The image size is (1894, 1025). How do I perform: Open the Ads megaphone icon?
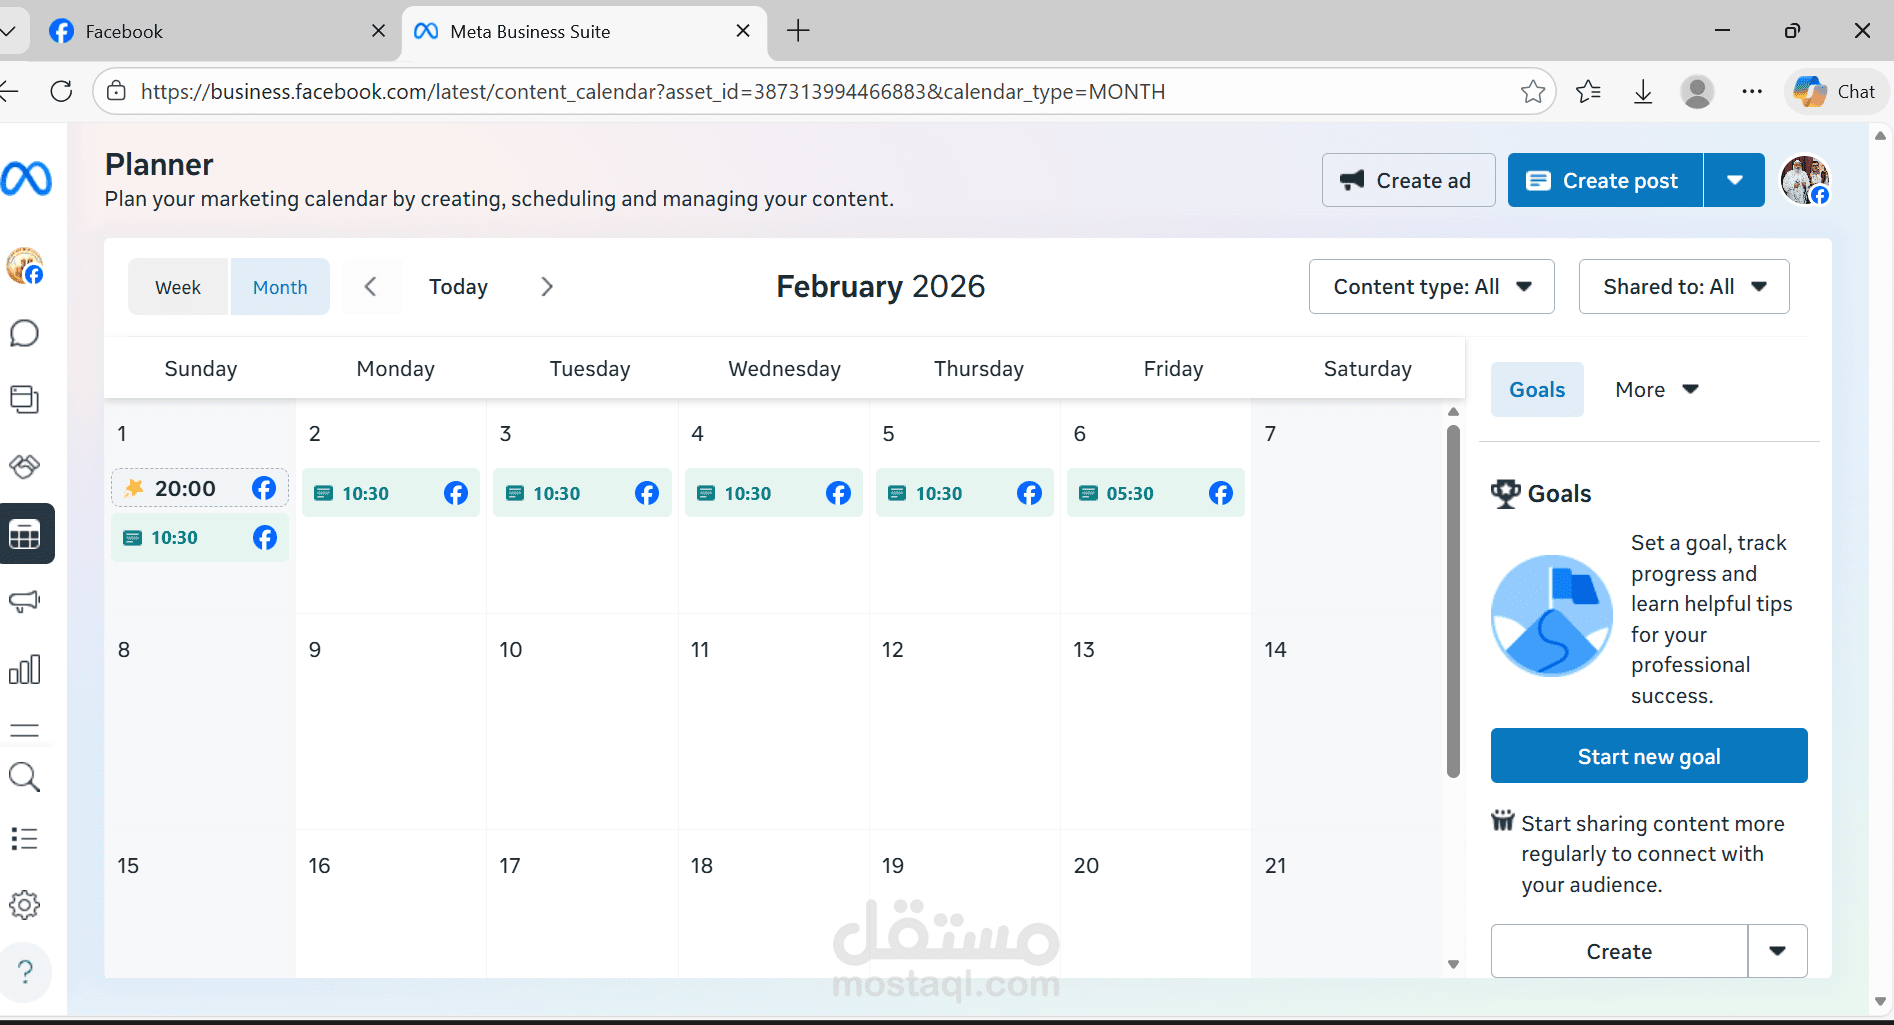pos(25,601)
